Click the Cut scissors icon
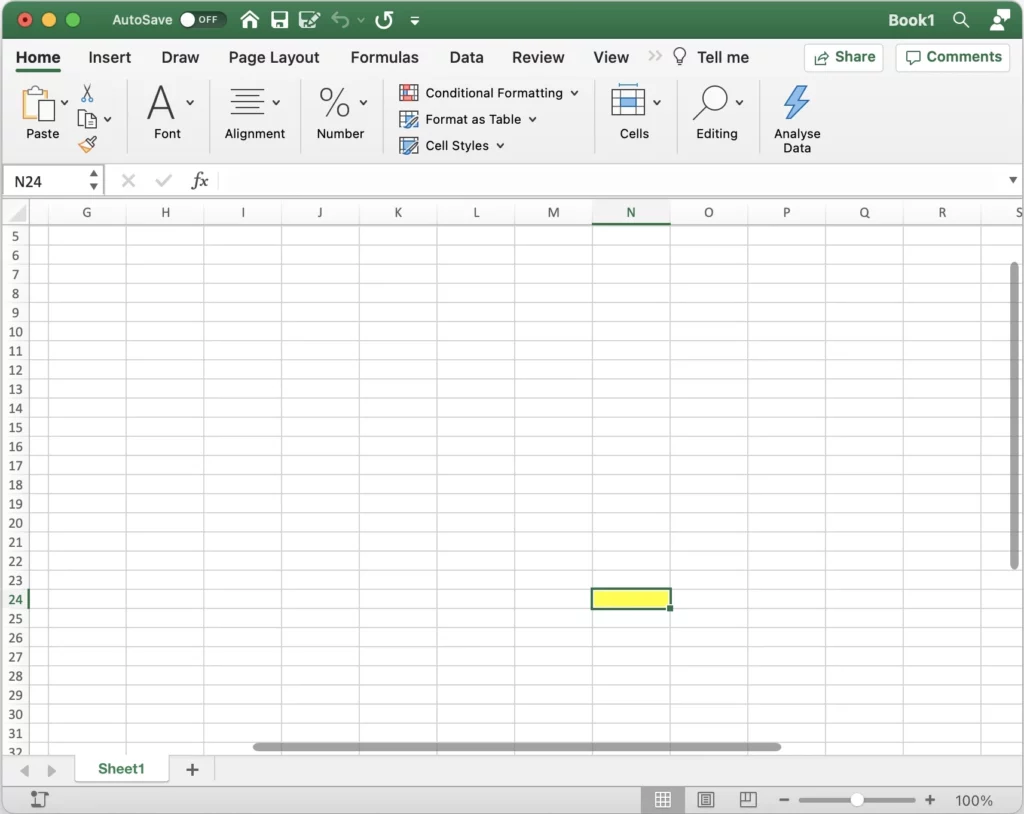The height and width of the screenshot is (814, 1024). click(x=87, y=94)
